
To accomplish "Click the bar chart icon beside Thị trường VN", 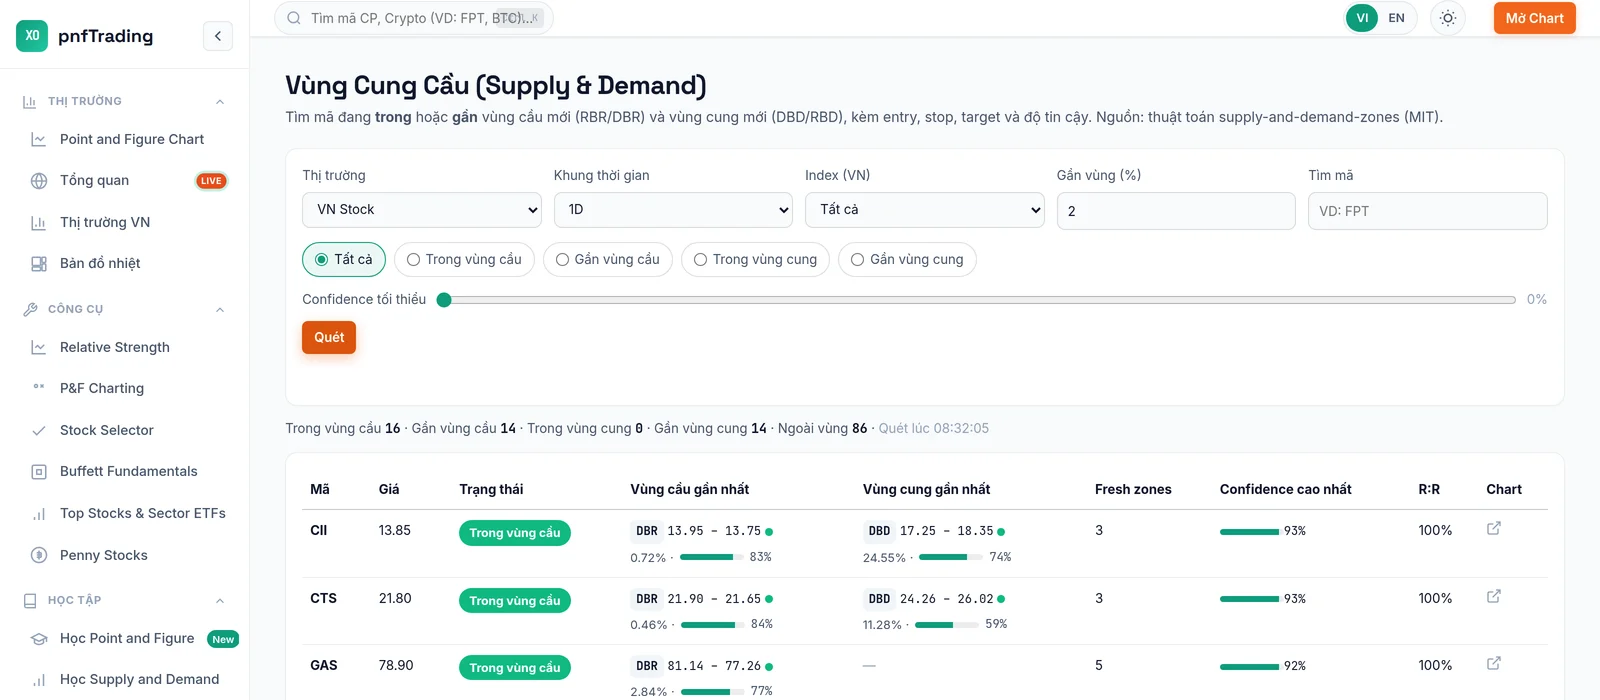I will click(39, 223).
